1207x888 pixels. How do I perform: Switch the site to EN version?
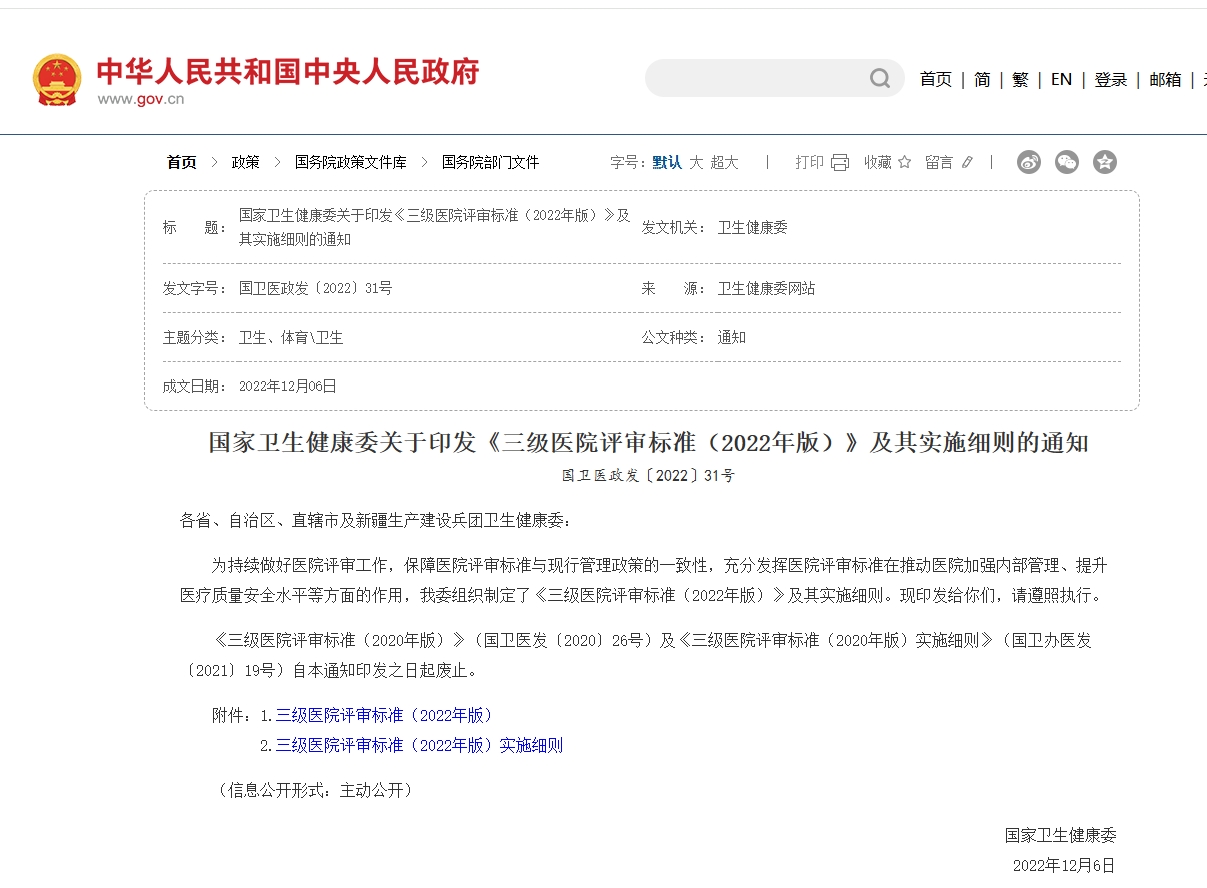tap(1061, 80)
